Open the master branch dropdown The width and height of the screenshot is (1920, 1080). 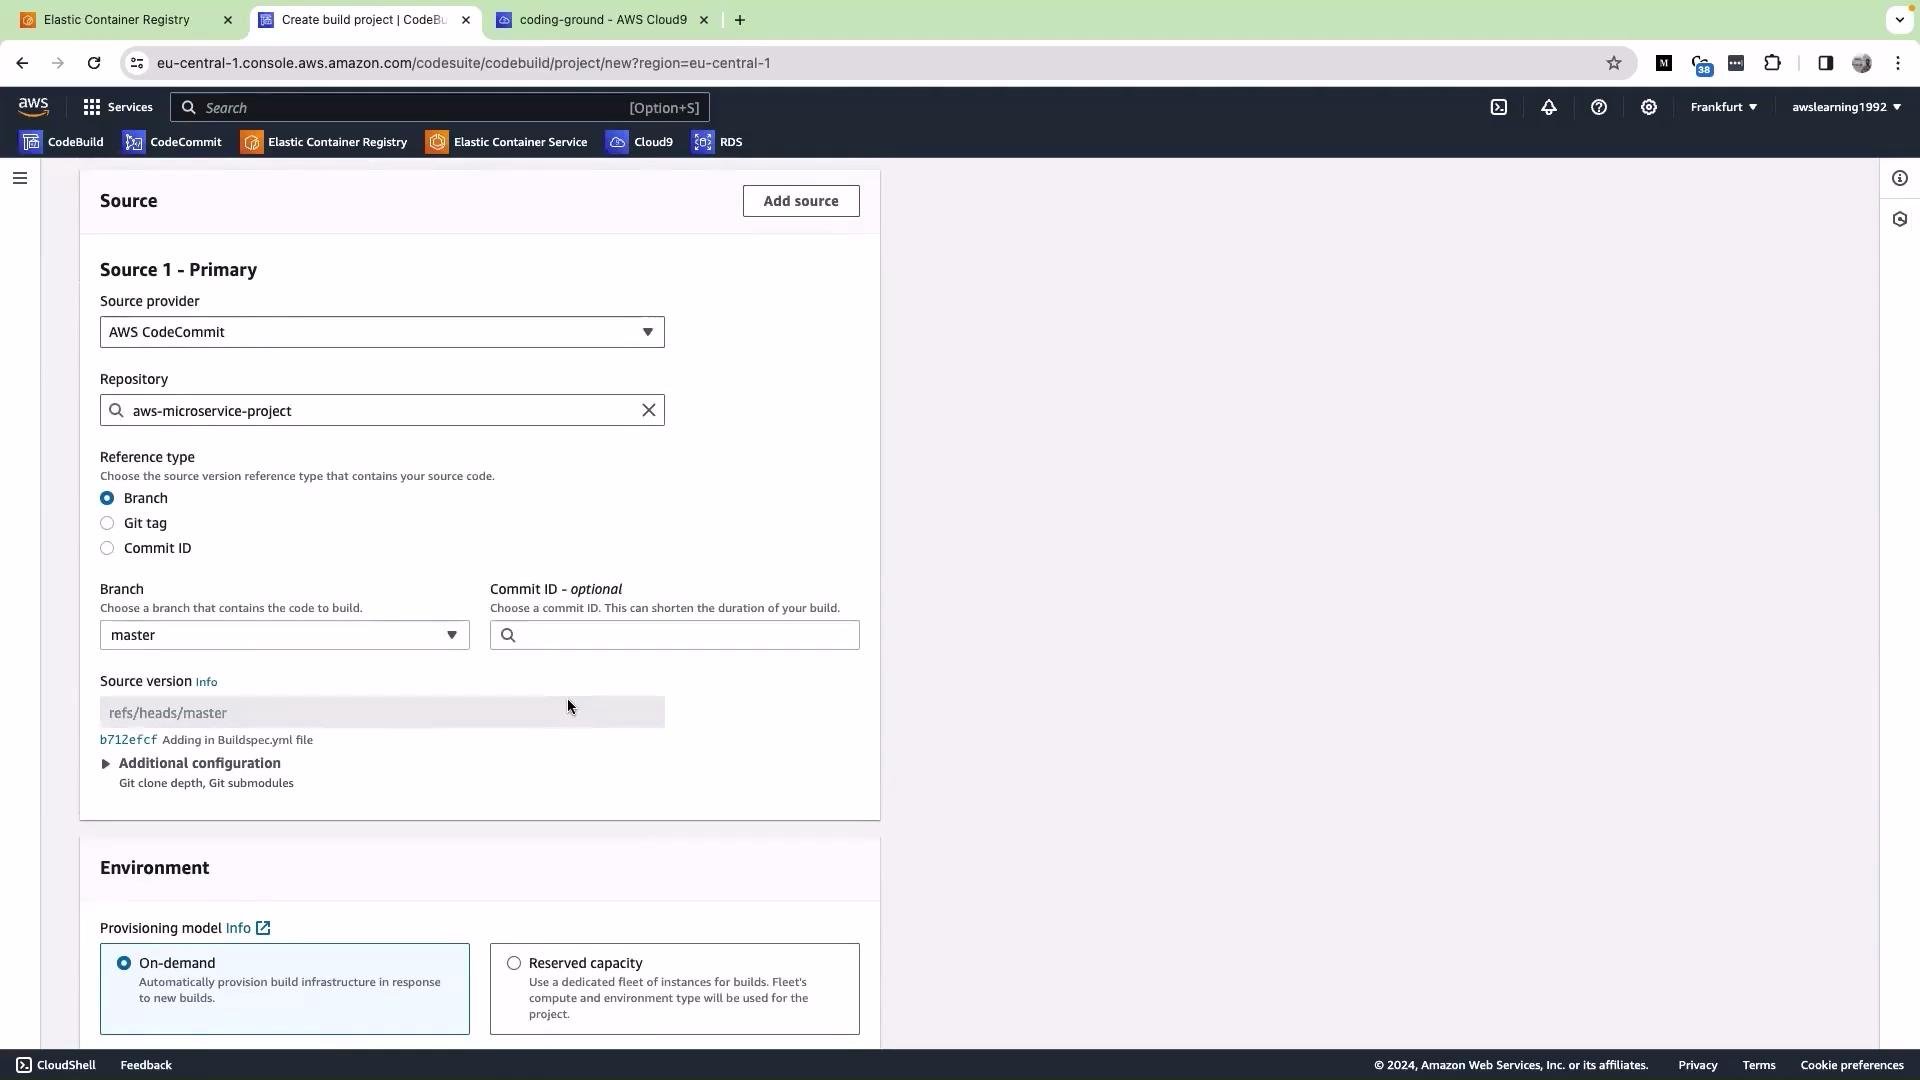[285, 635]
